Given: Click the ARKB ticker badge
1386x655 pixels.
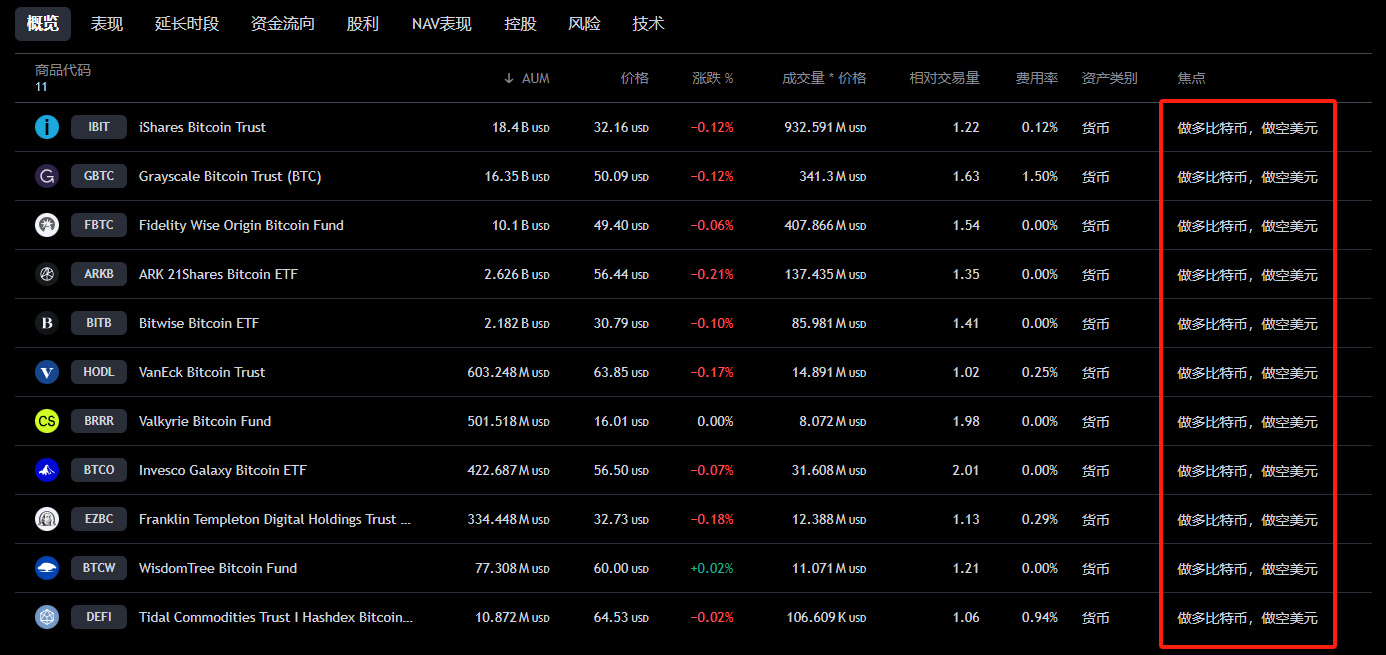Looking at the screenshot, I should coord(99,274).
